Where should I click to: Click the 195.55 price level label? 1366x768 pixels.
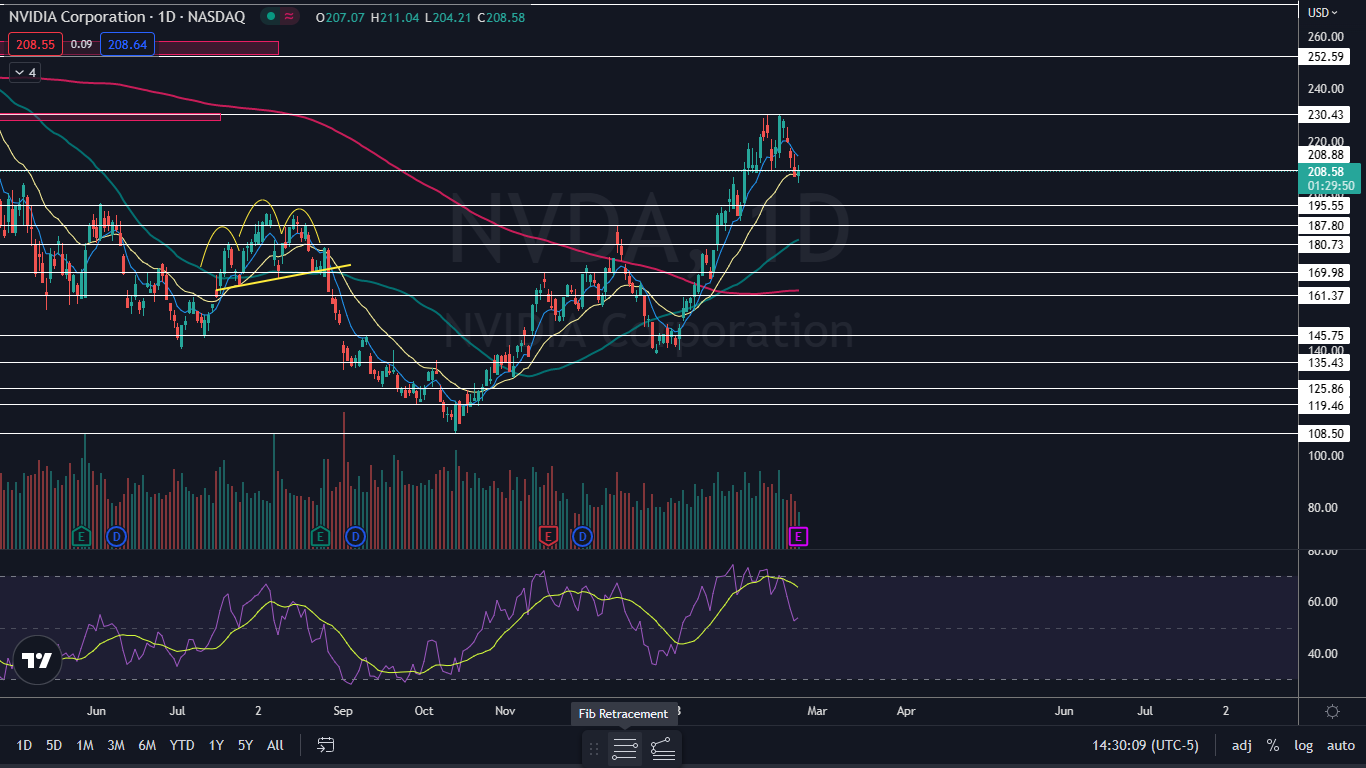pos(1326,205)
